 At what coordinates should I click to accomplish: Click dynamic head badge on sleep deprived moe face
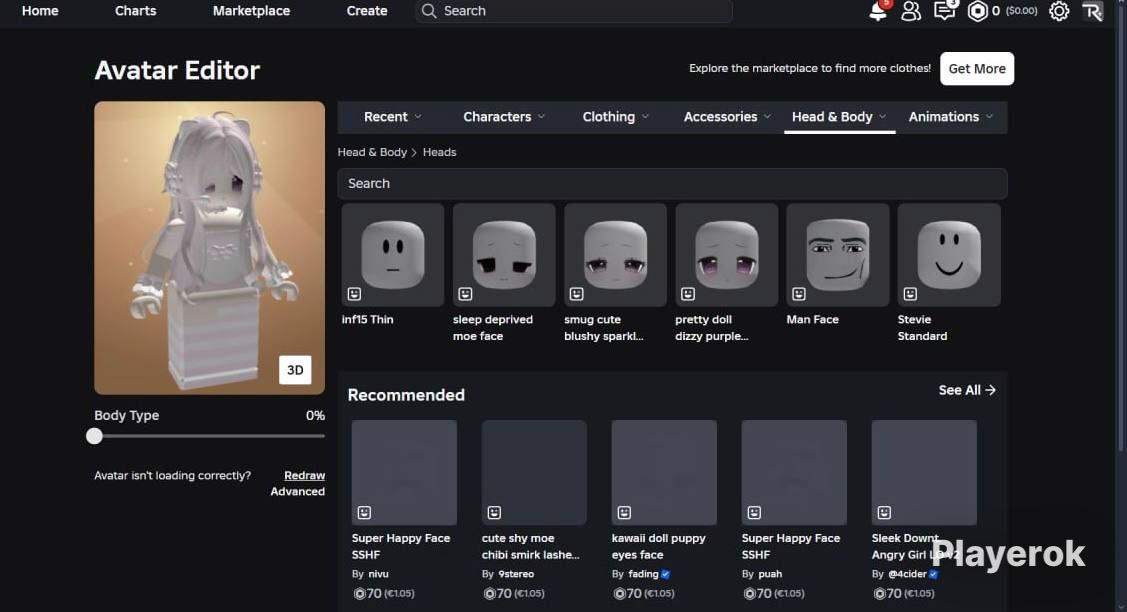[465, 293]
